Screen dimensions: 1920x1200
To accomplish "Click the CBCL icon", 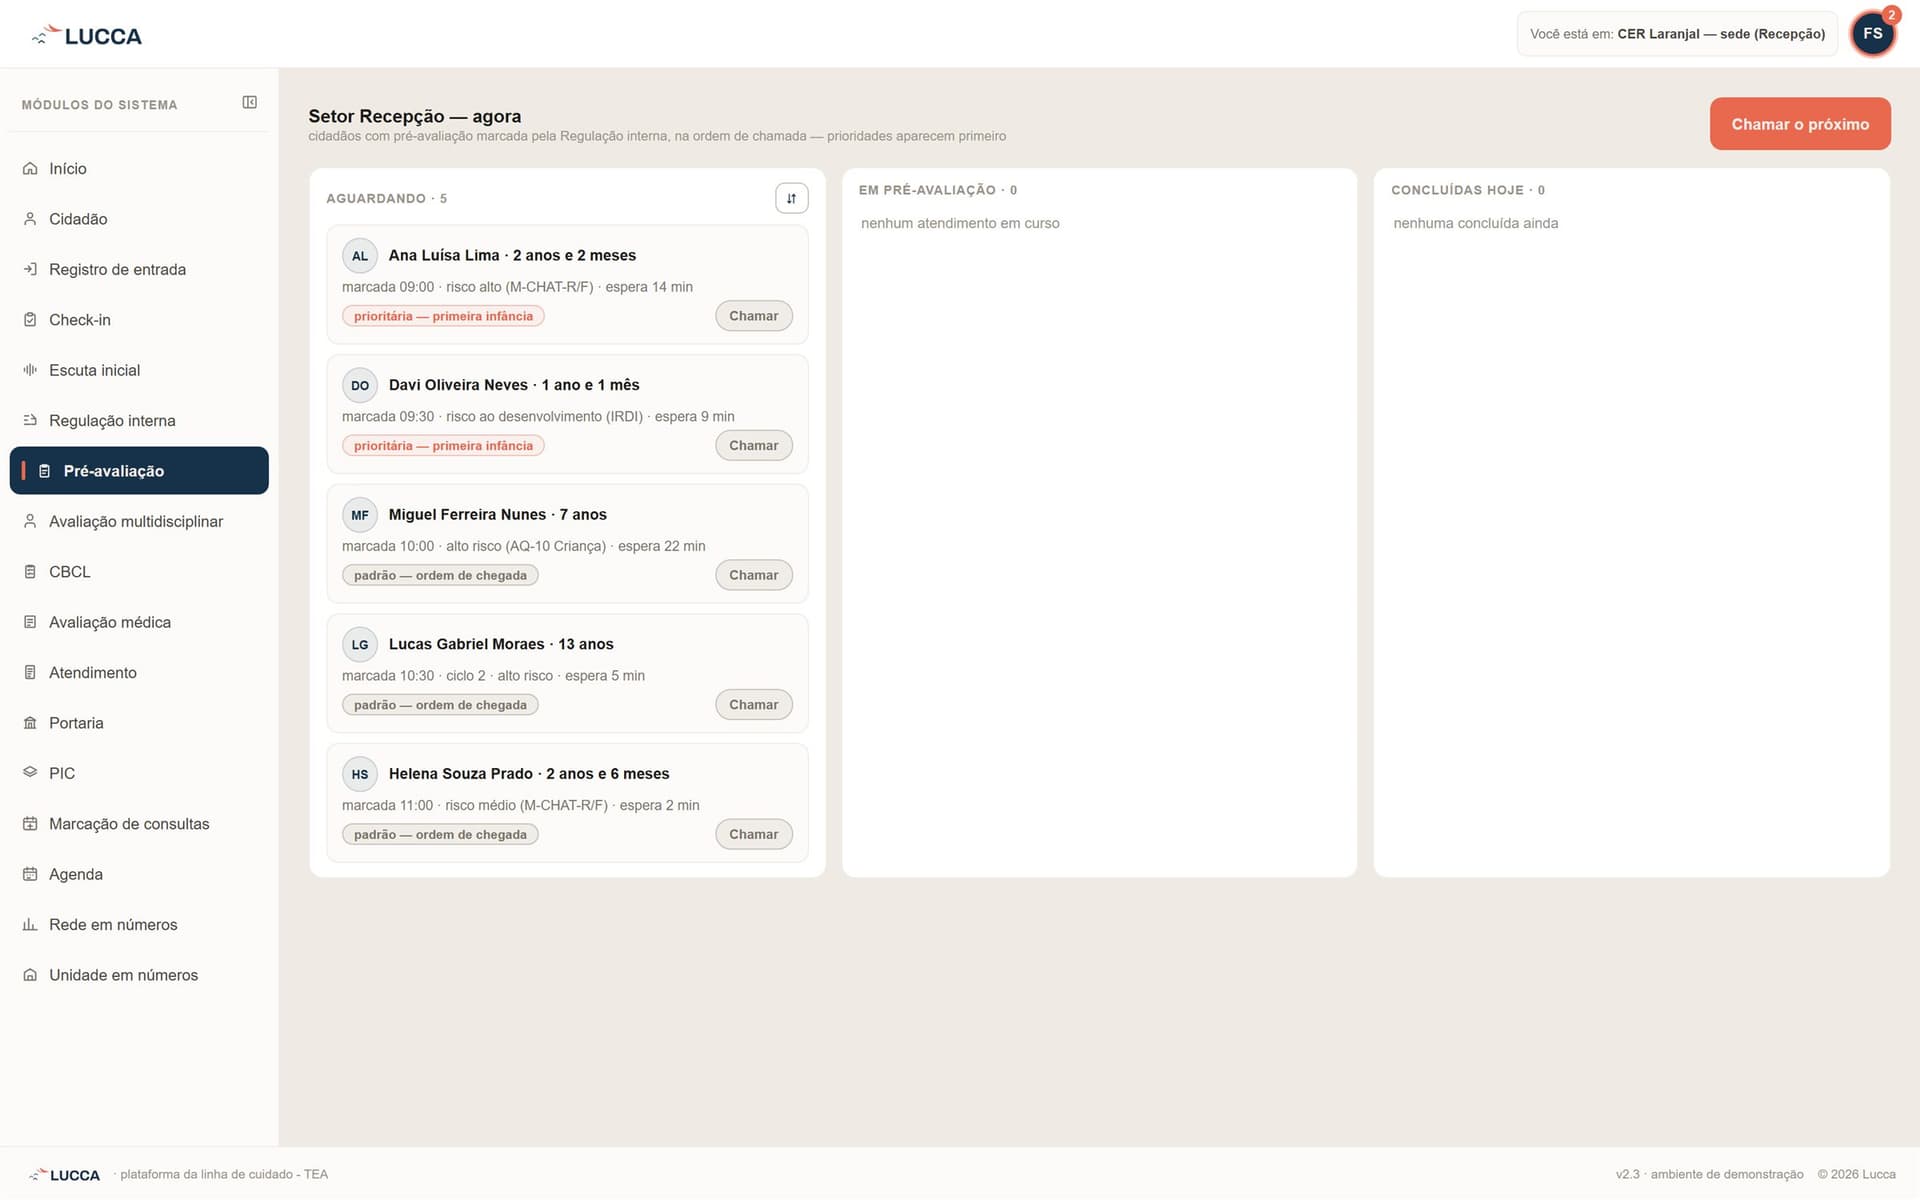I will (x=30, y=572).
